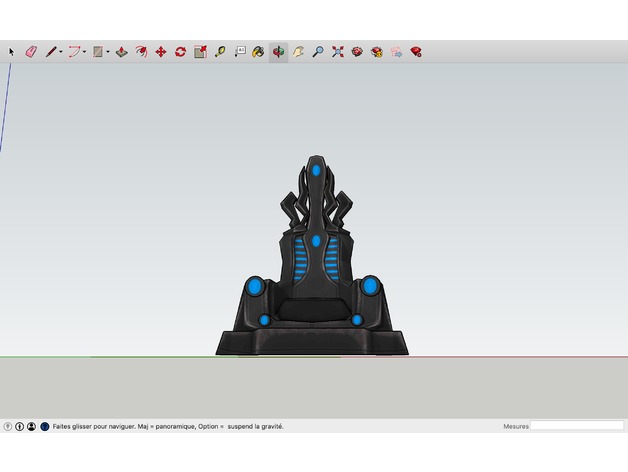Click the black throne model in viewport
This screenshot has height=472, width=628.
pyautogui.click(x=312, y=256)
